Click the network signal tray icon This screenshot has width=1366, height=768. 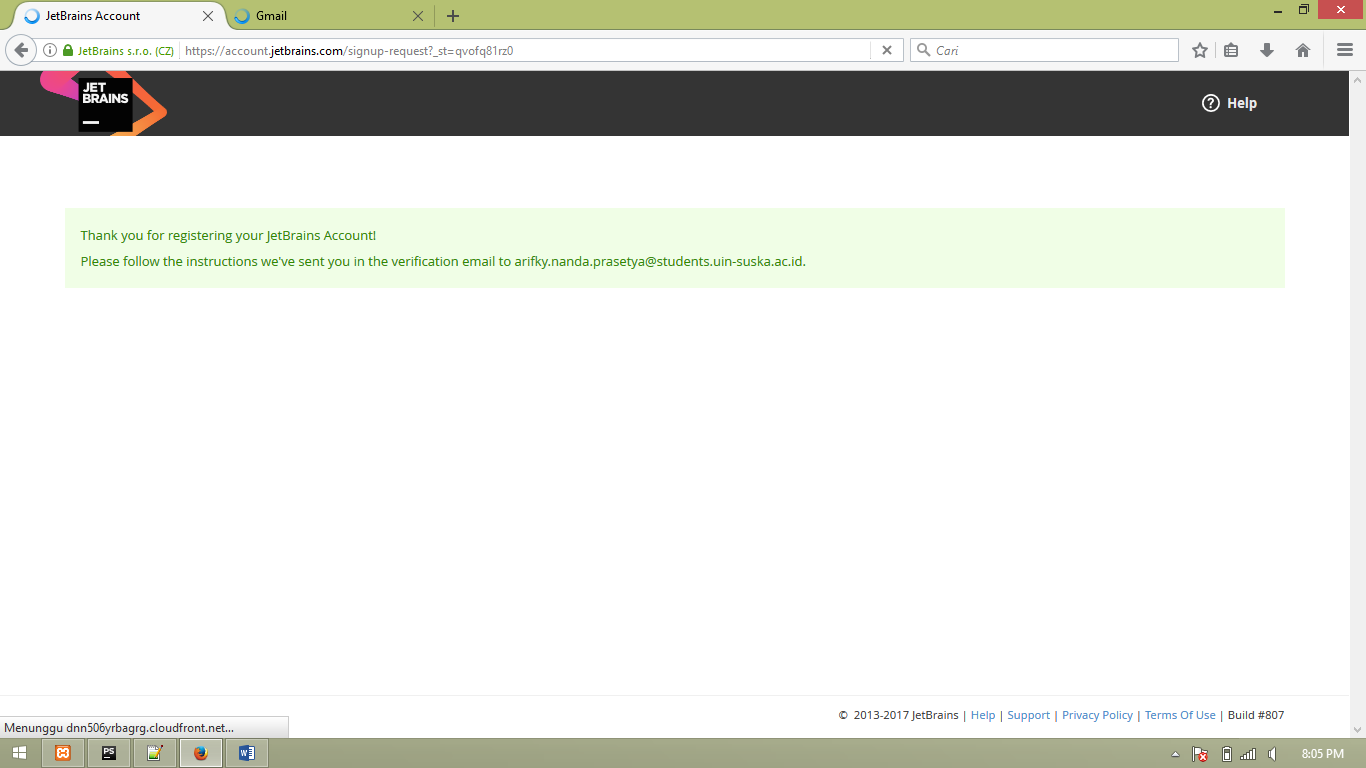1248,754
